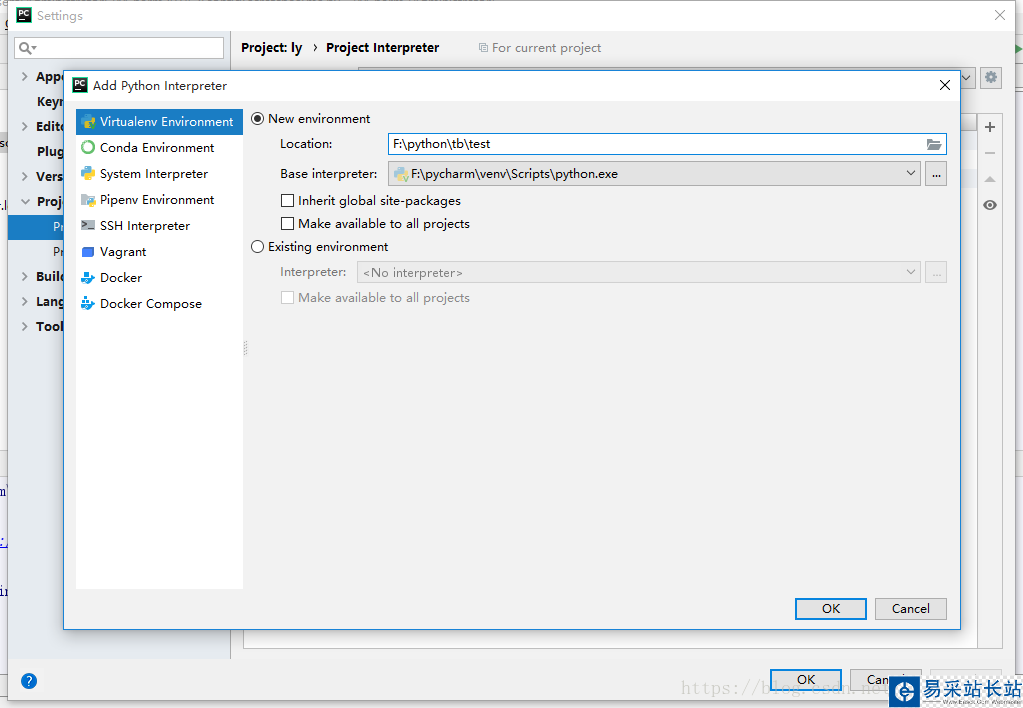Open the Base interpreter dropdown

coord(911,174)
